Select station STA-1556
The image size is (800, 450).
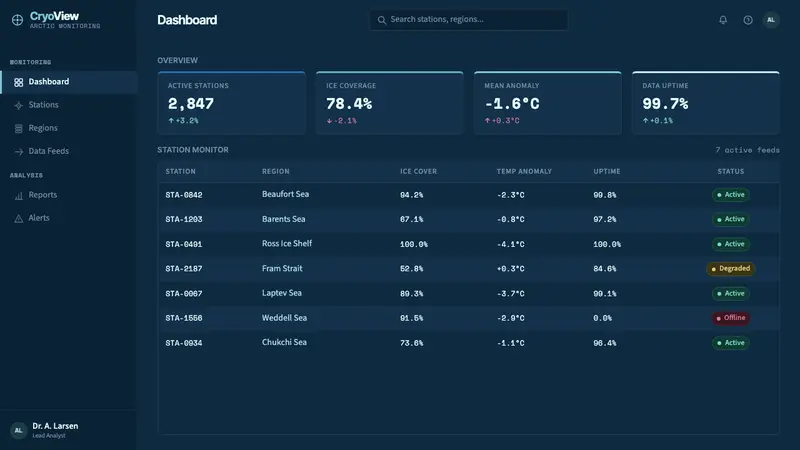184,318
